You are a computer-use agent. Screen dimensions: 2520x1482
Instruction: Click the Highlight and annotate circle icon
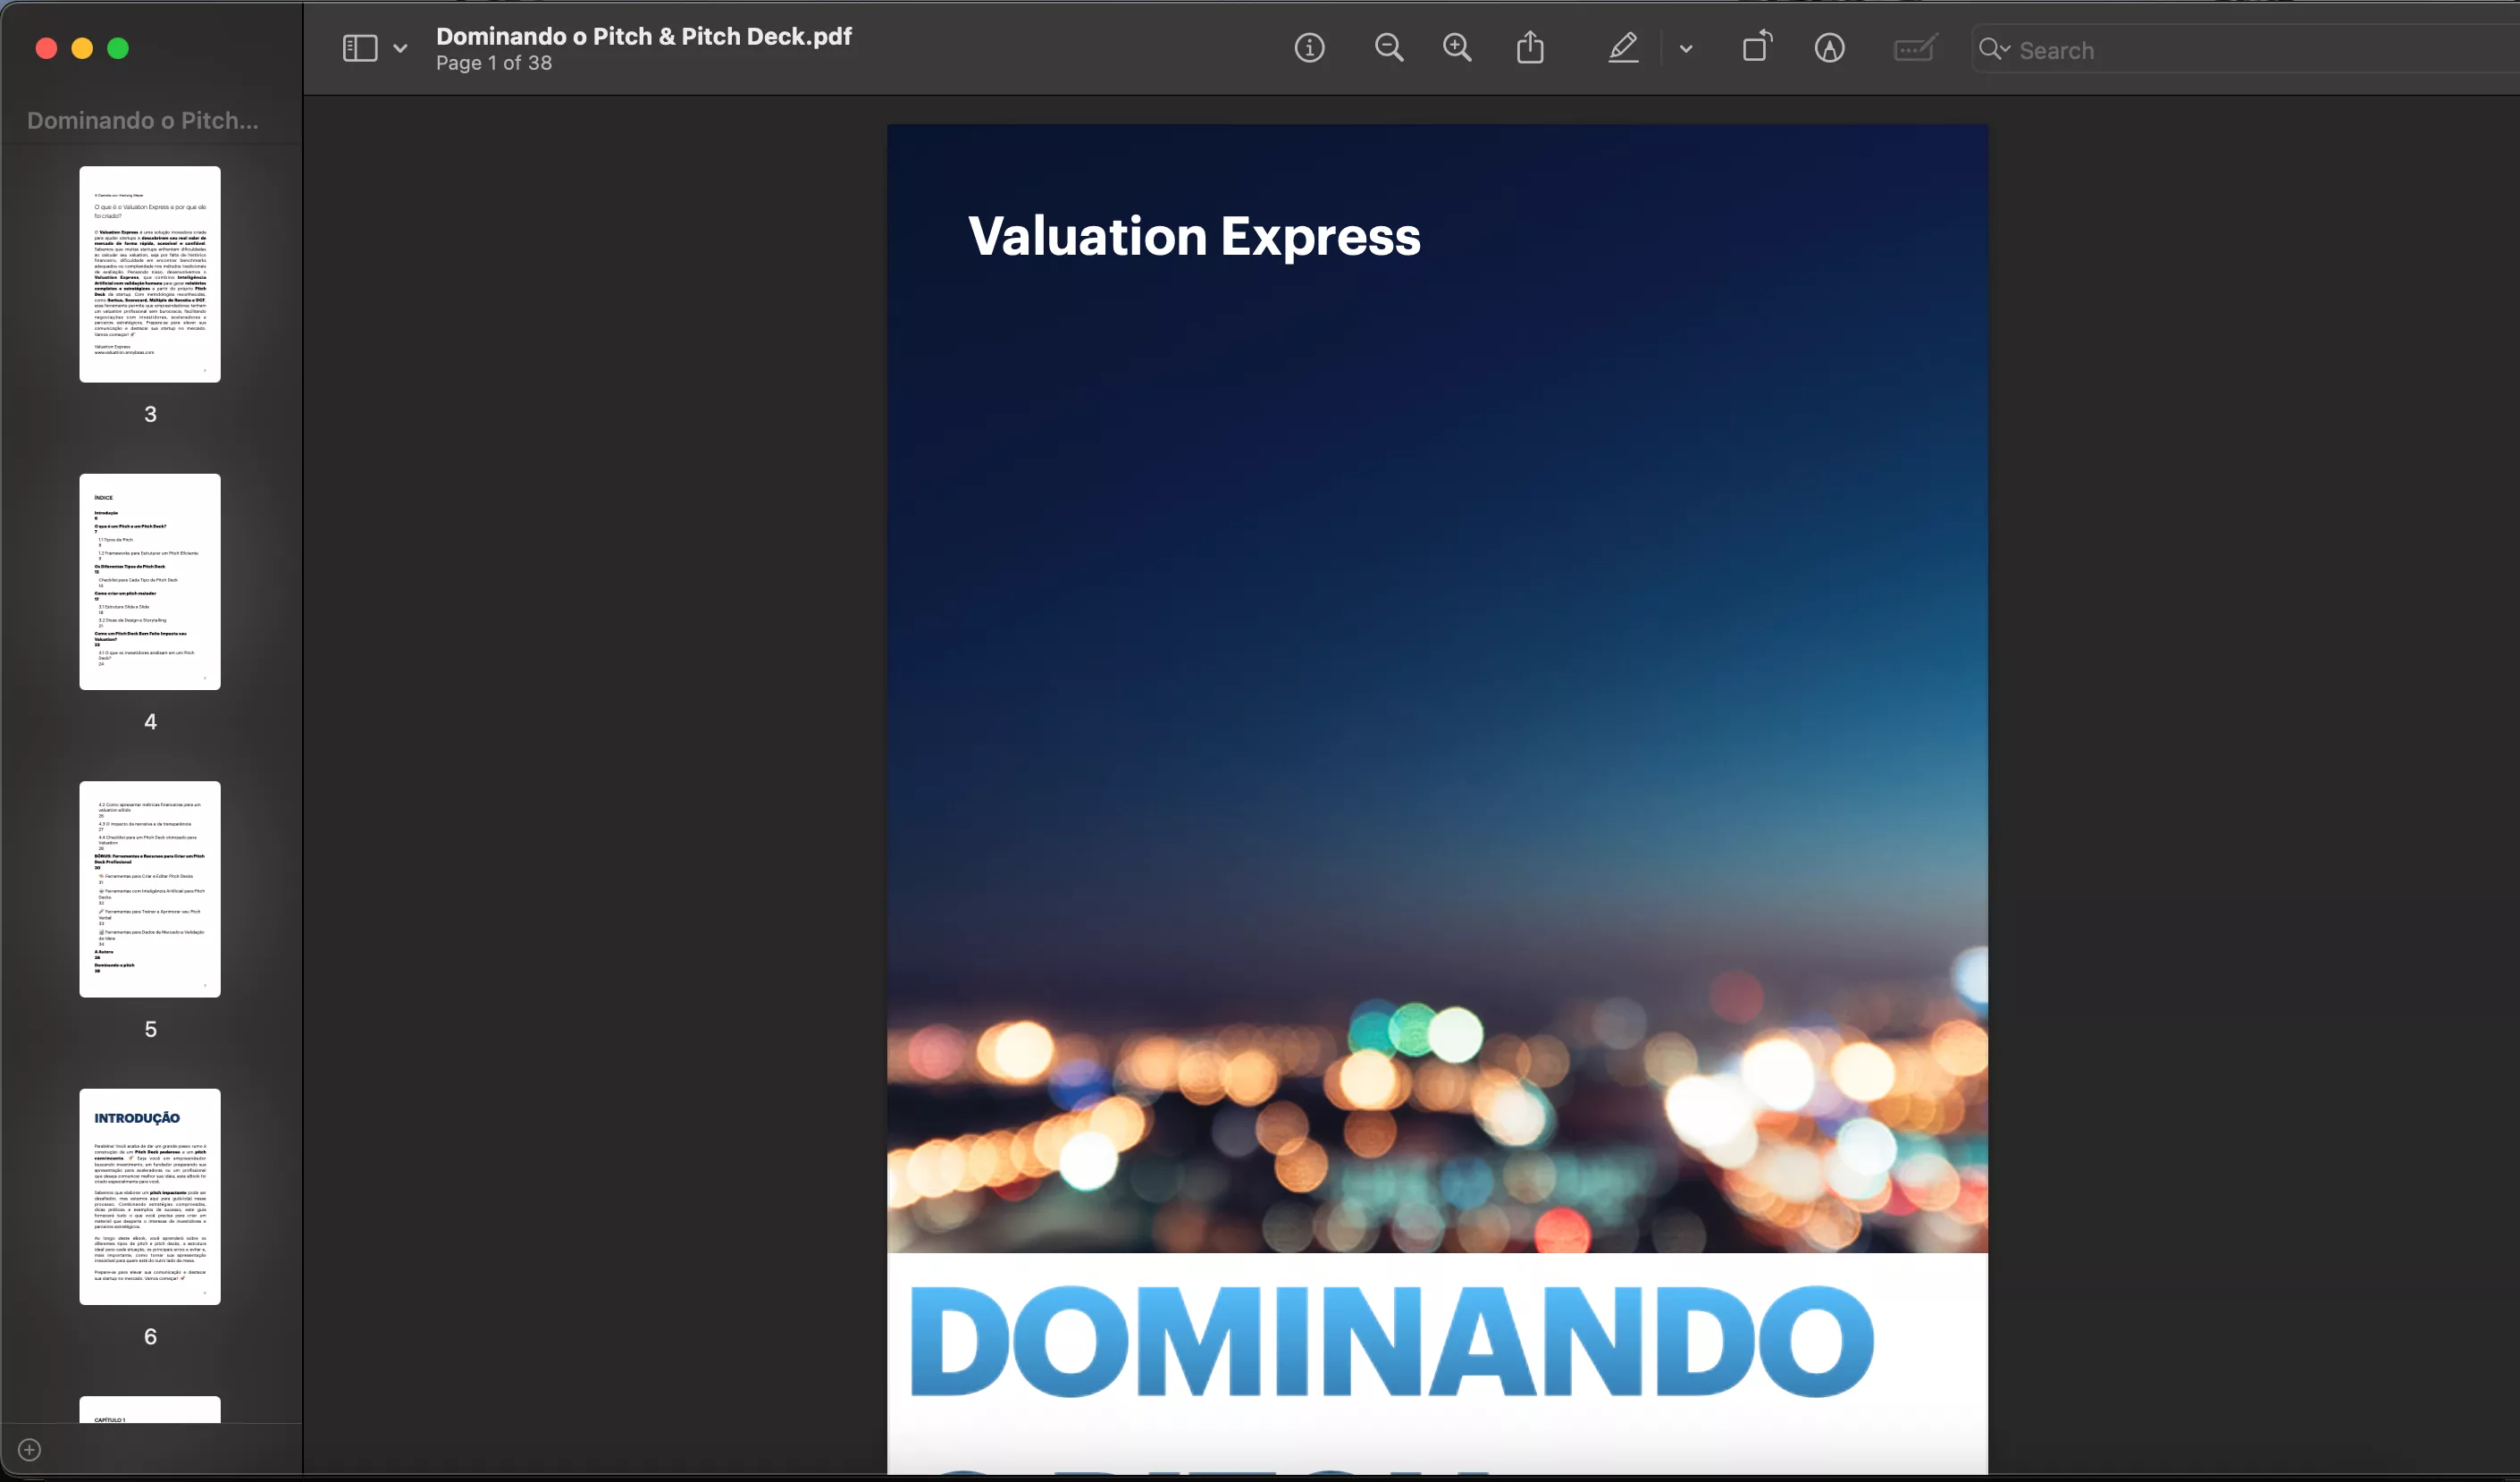pos(1829,48)
